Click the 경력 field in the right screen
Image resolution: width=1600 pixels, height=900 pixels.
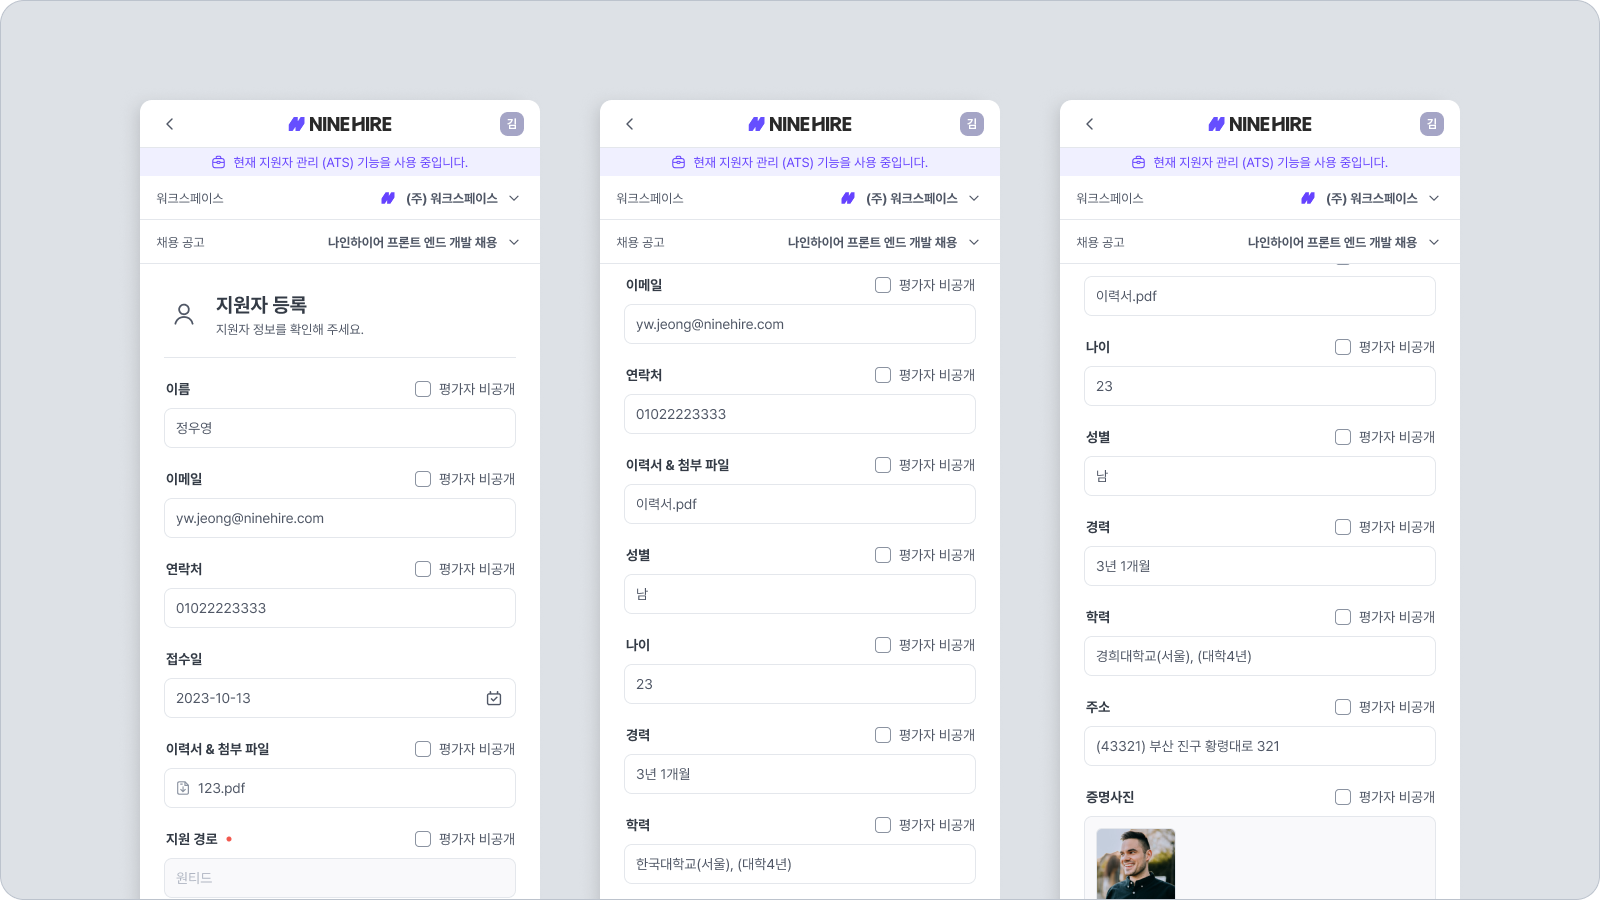pos(1260,566)
